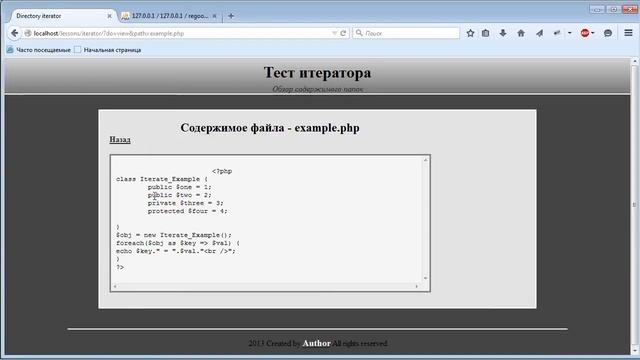Click the Назад link
This screenshot has height=360, width=640.
[x=120, y=140]
